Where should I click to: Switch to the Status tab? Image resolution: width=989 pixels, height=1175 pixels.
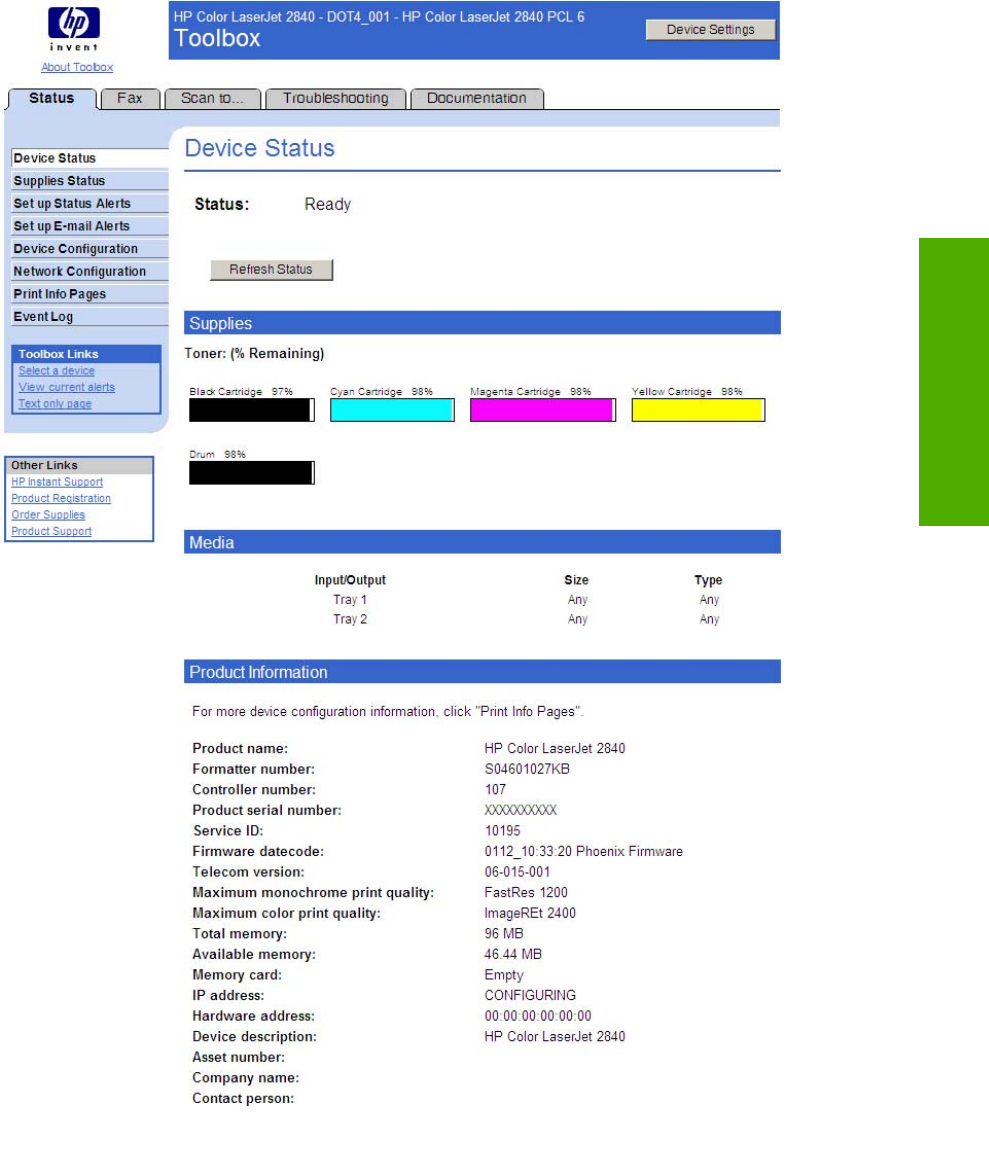(52, 98)
